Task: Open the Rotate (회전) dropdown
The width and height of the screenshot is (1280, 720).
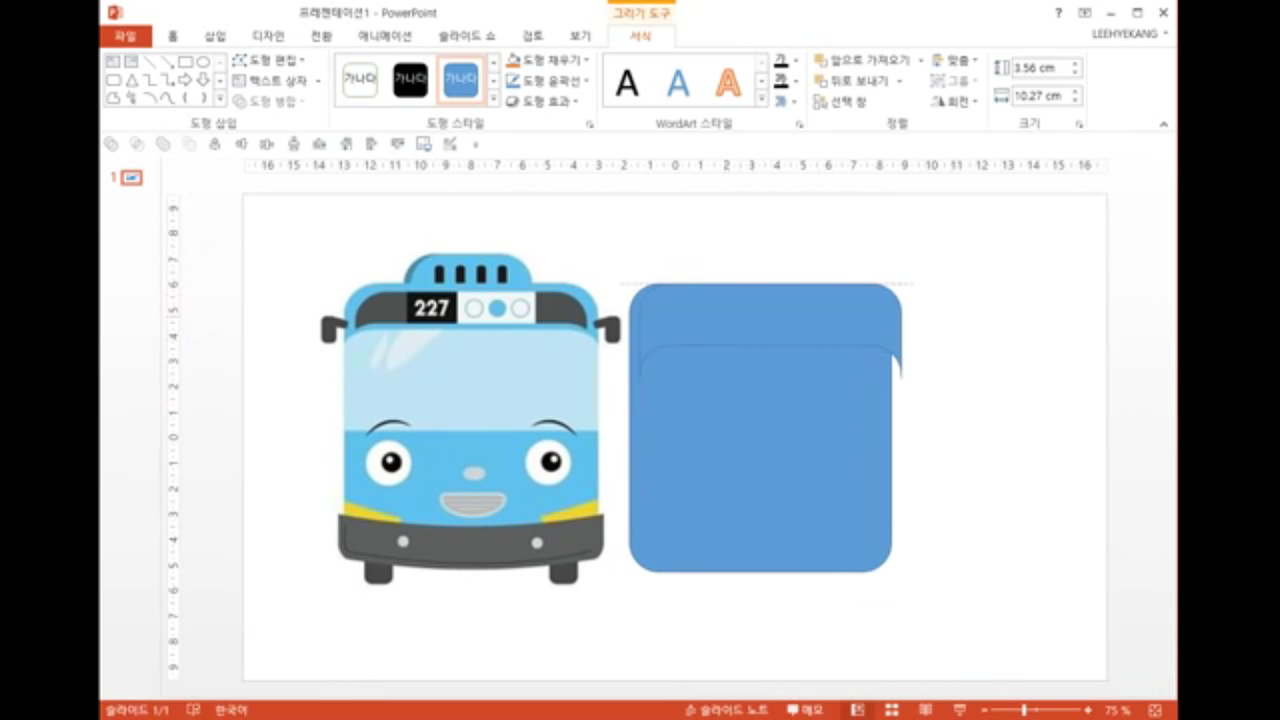Action: (955, 101)
